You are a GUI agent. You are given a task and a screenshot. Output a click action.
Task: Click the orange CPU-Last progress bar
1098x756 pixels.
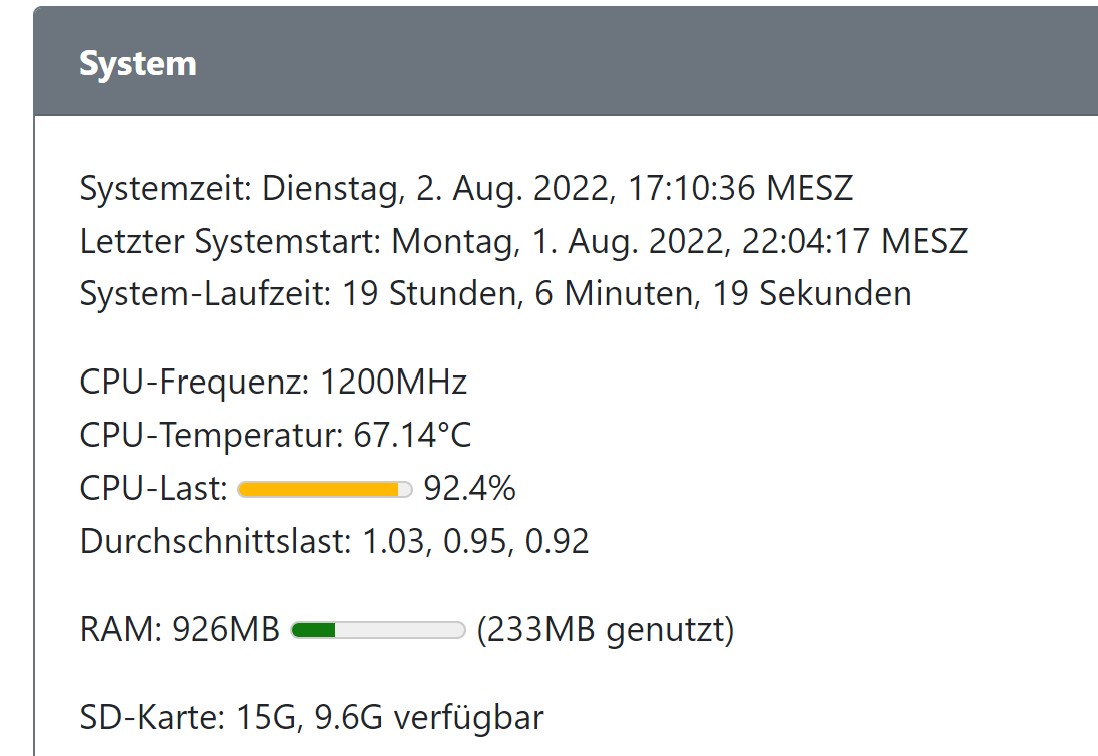click(x=325, y=489)
